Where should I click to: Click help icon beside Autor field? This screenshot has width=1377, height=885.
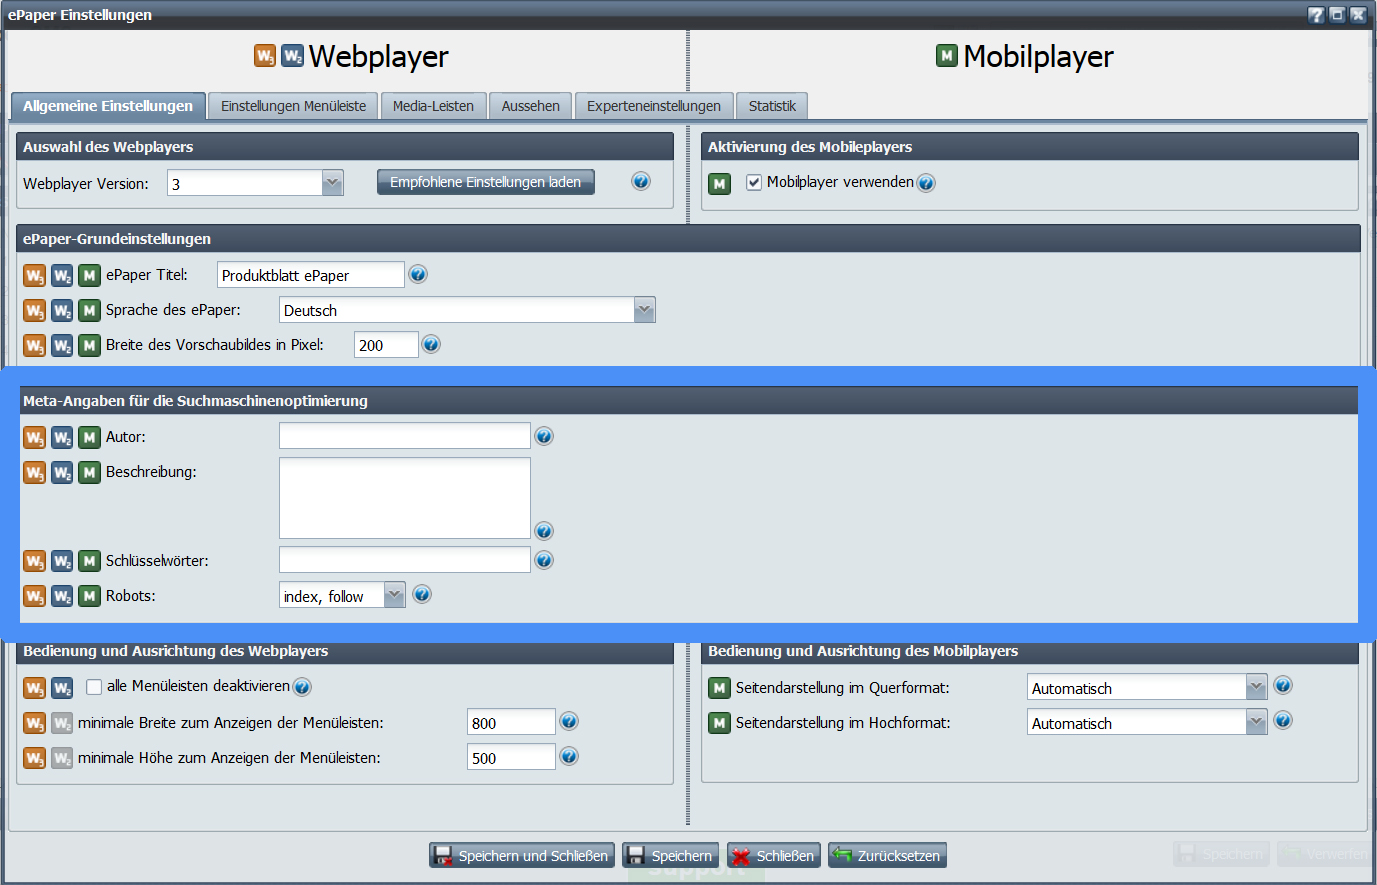[x=544, y=436]
